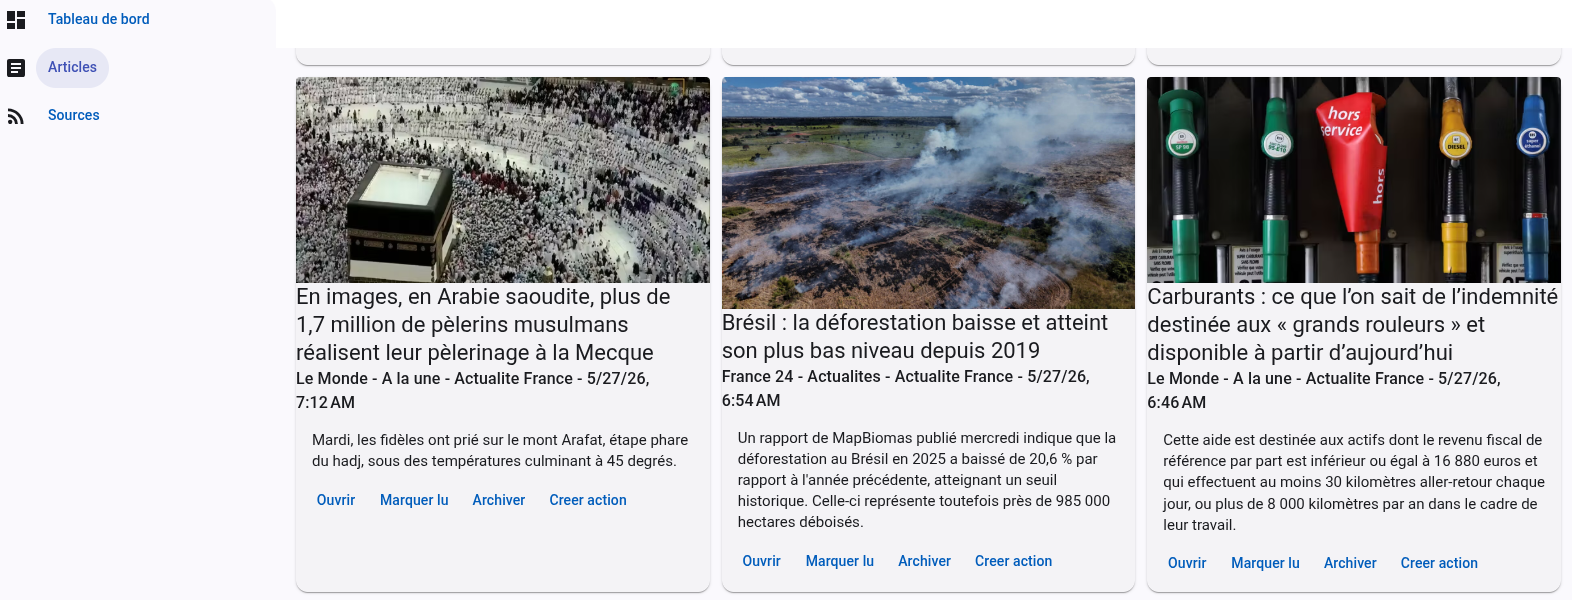
Task: Go to Sources in the sidebar
Action: [x=74, y=115]
